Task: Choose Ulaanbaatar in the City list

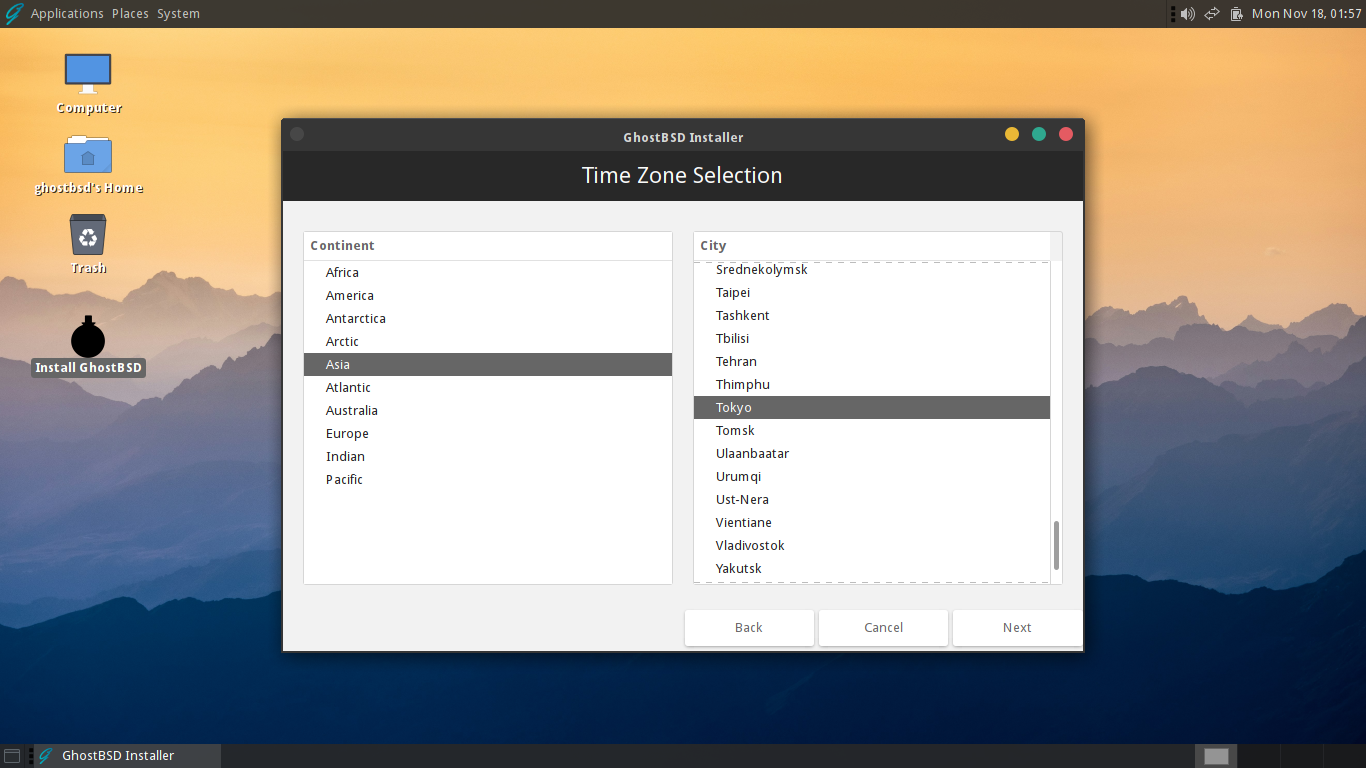Action: point(872,454)
